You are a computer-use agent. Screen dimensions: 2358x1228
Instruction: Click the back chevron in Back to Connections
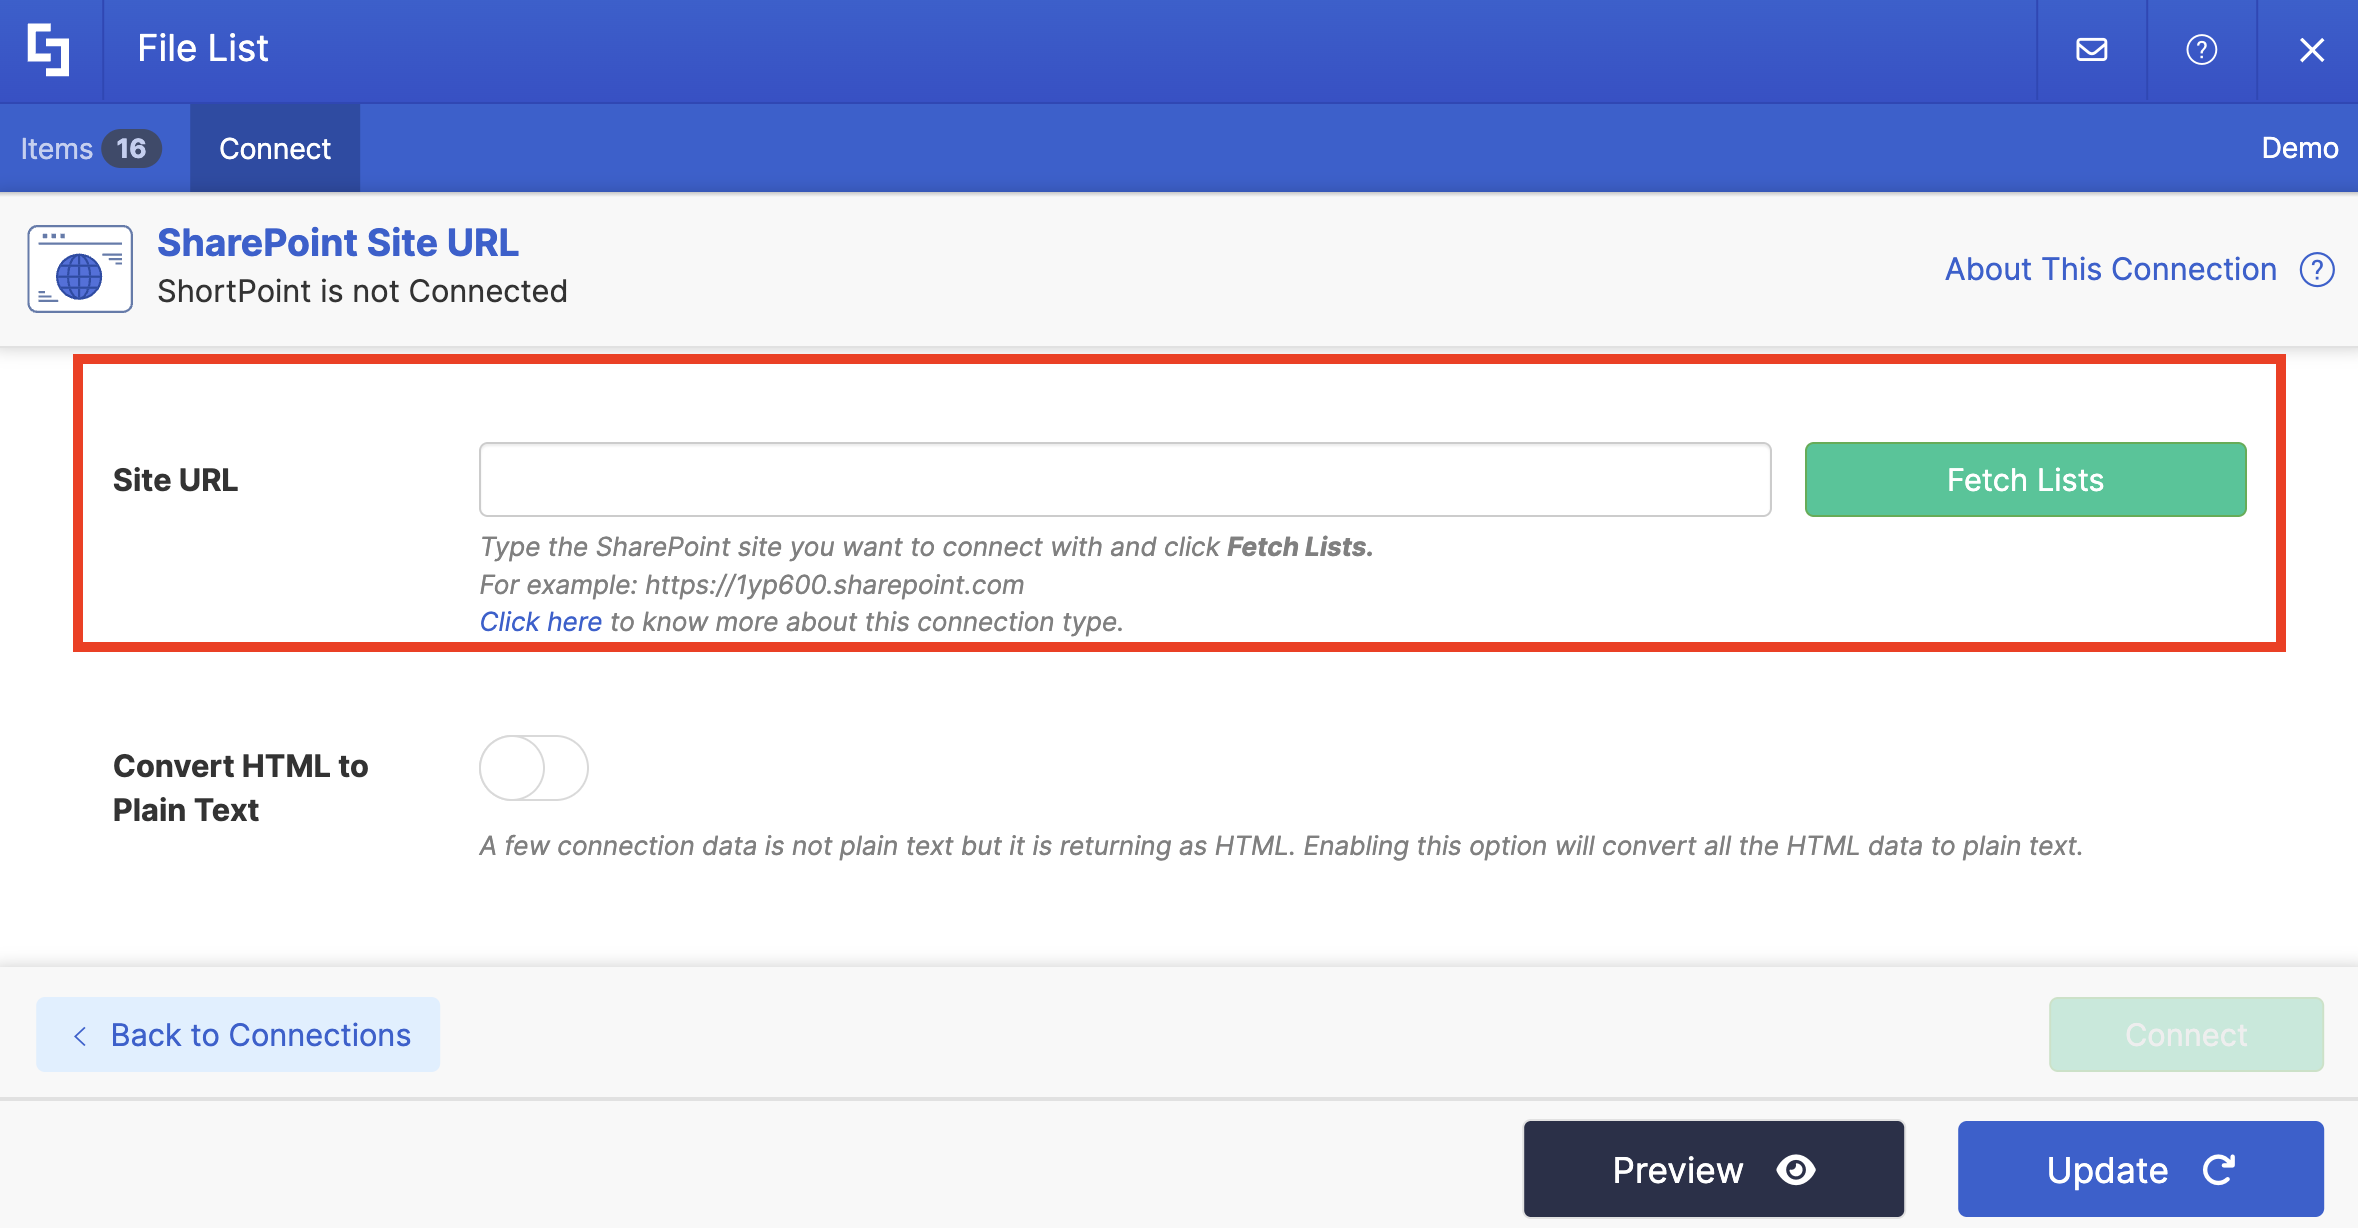[x=80, y=1036]
